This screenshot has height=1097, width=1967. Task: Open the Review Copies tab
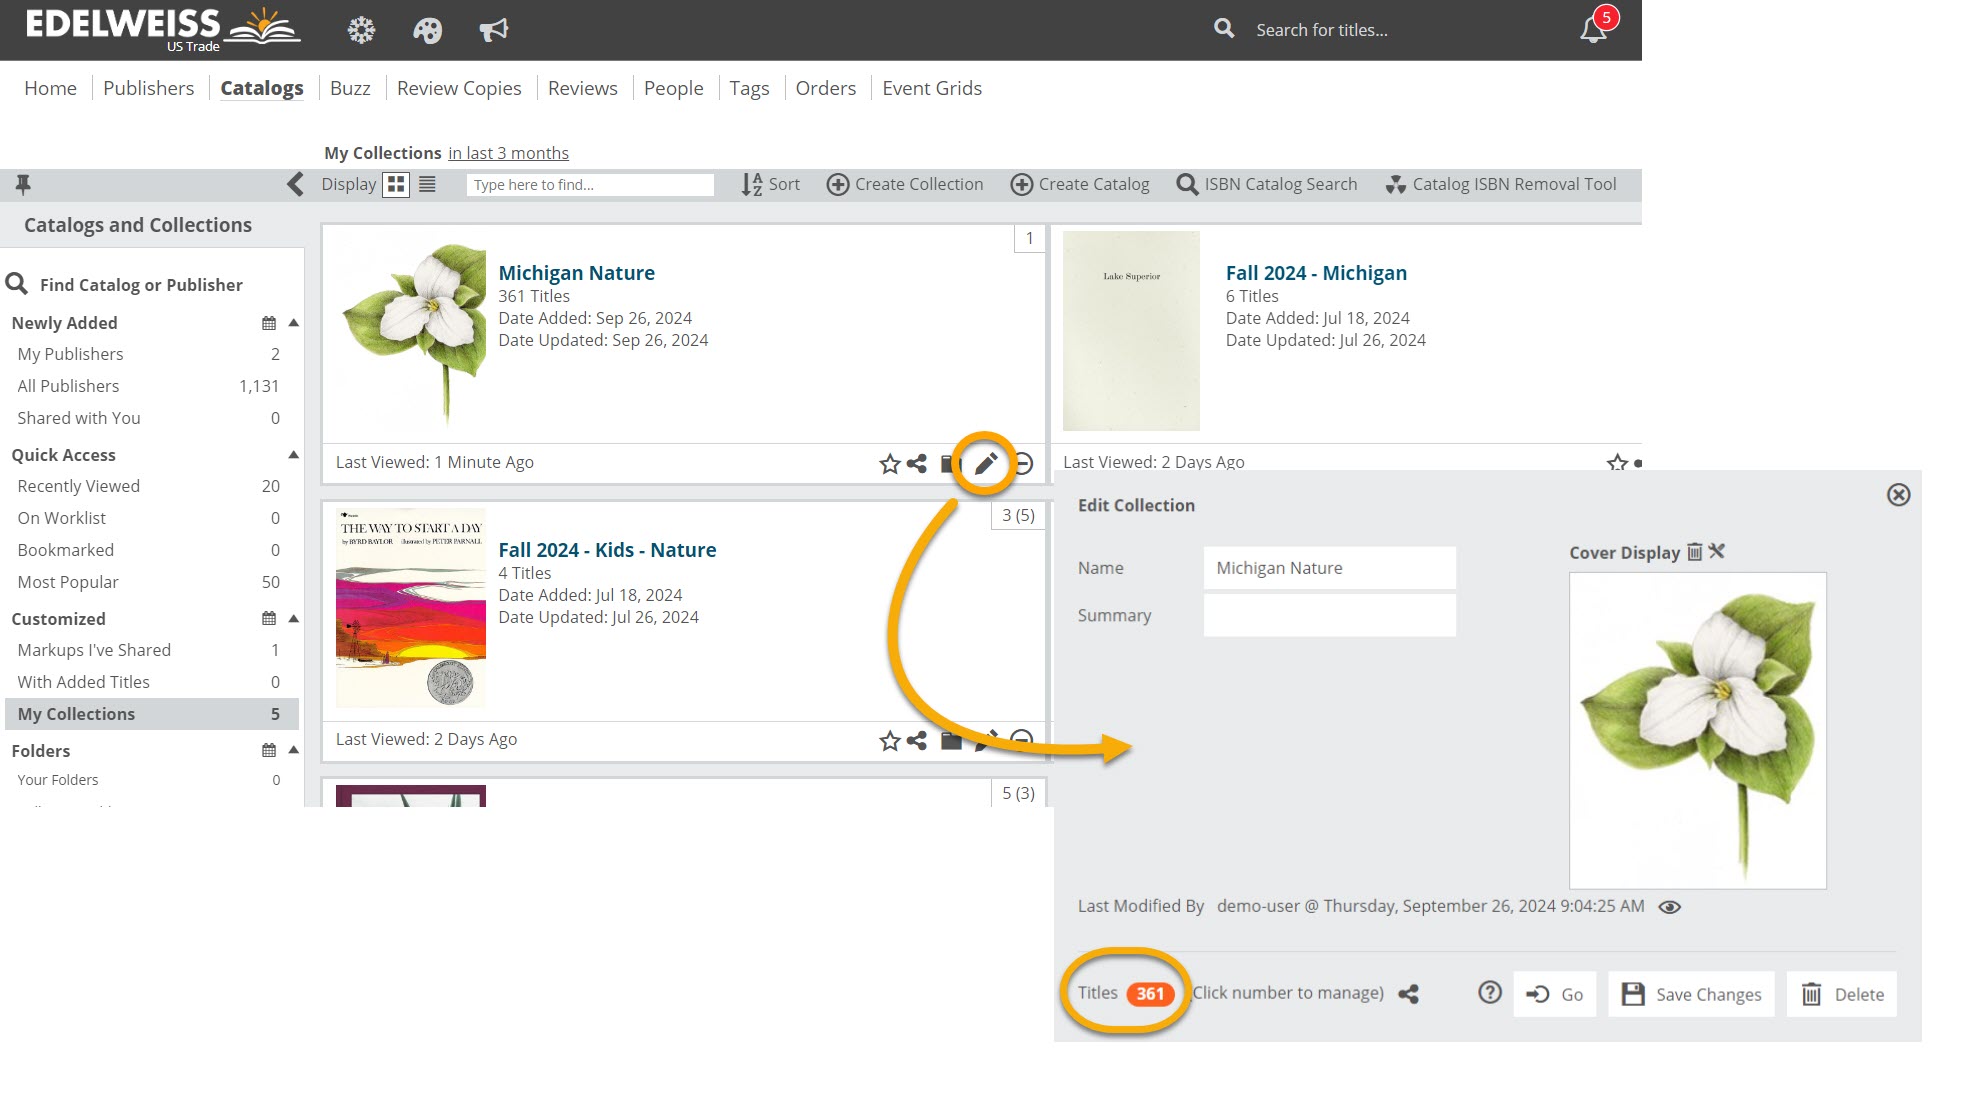(459, 88)
